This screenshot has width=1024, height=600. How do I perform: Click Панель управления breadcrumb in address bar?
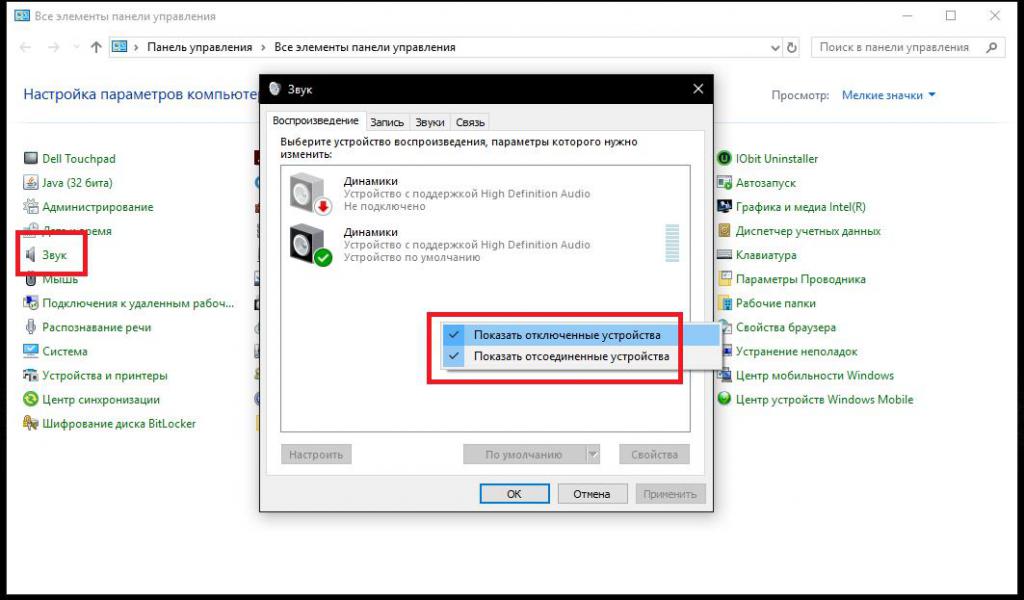point(200,47)
